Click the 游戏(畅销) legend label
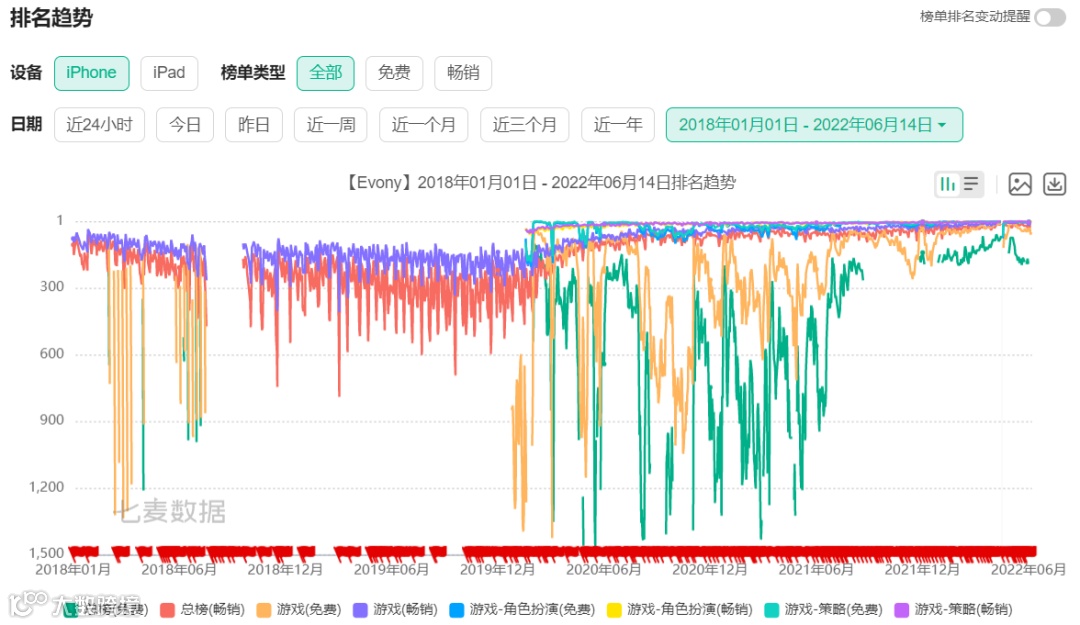Viewport: 1080px width, 625px height. (405, 610)
